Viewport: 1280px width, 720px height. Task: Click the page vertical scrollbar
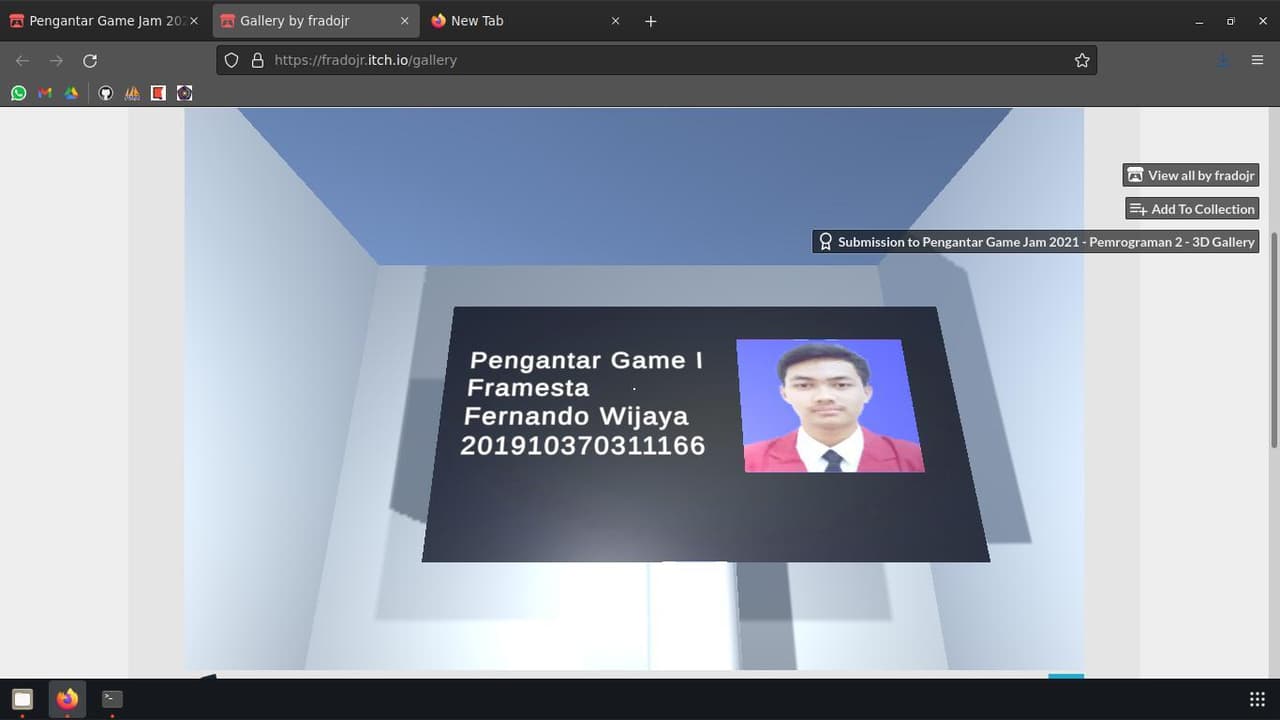point(1274,340)
